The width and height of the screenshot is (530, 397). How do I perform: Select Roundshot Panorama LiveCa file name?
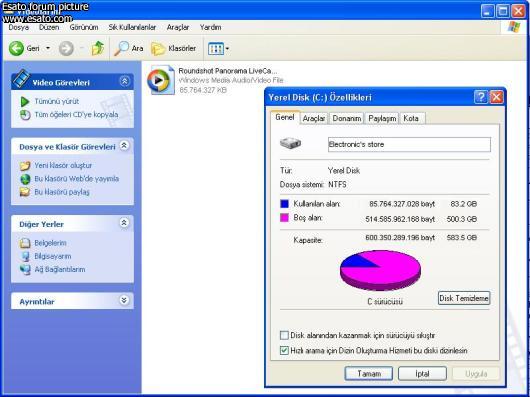(x=227, y=71)
